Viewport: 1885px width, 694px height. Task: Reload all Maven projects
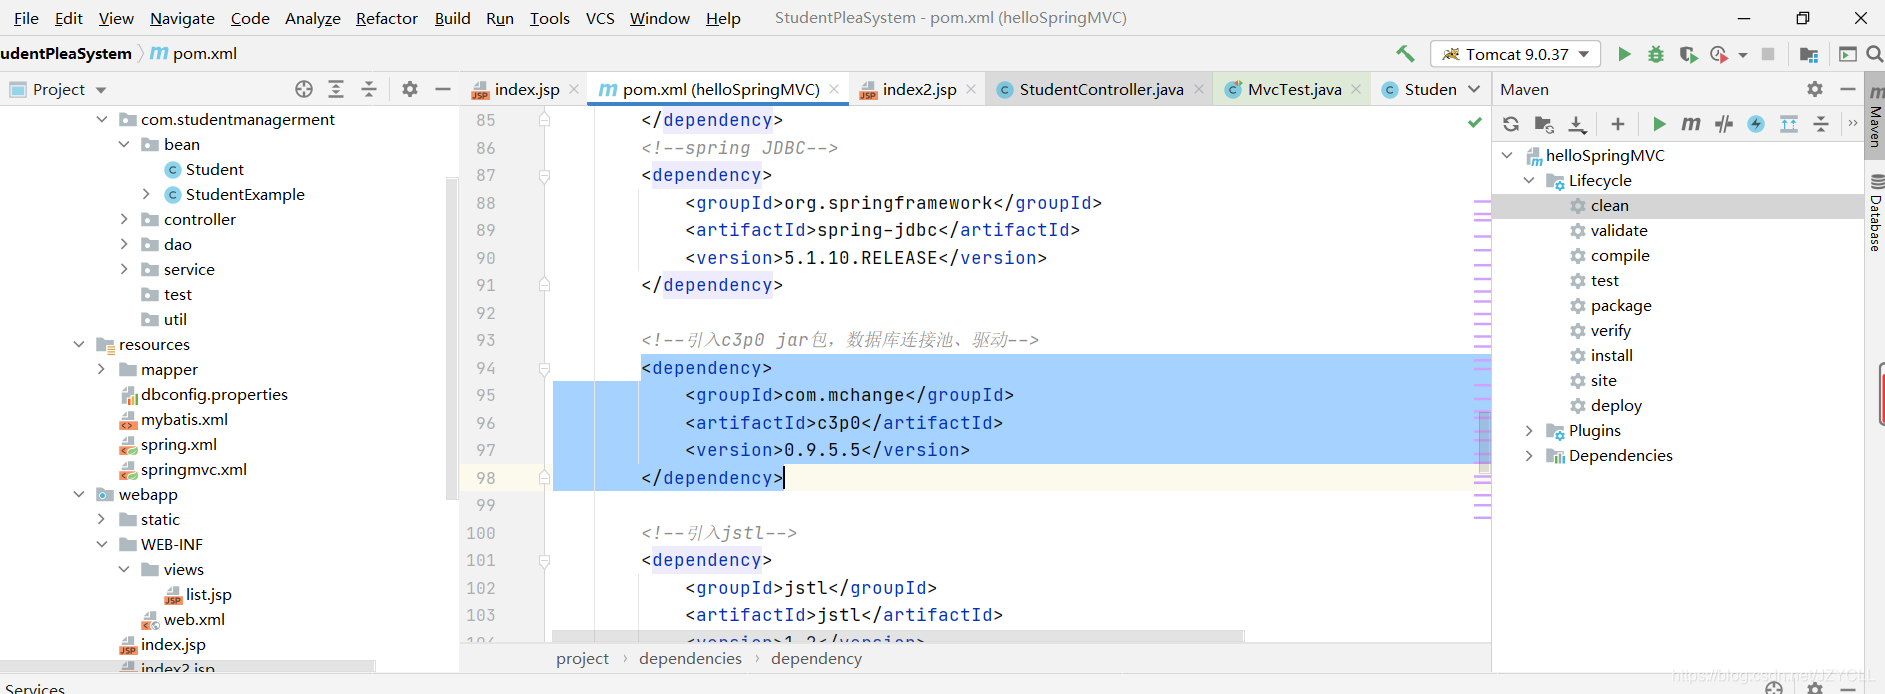coord(1511,124)
